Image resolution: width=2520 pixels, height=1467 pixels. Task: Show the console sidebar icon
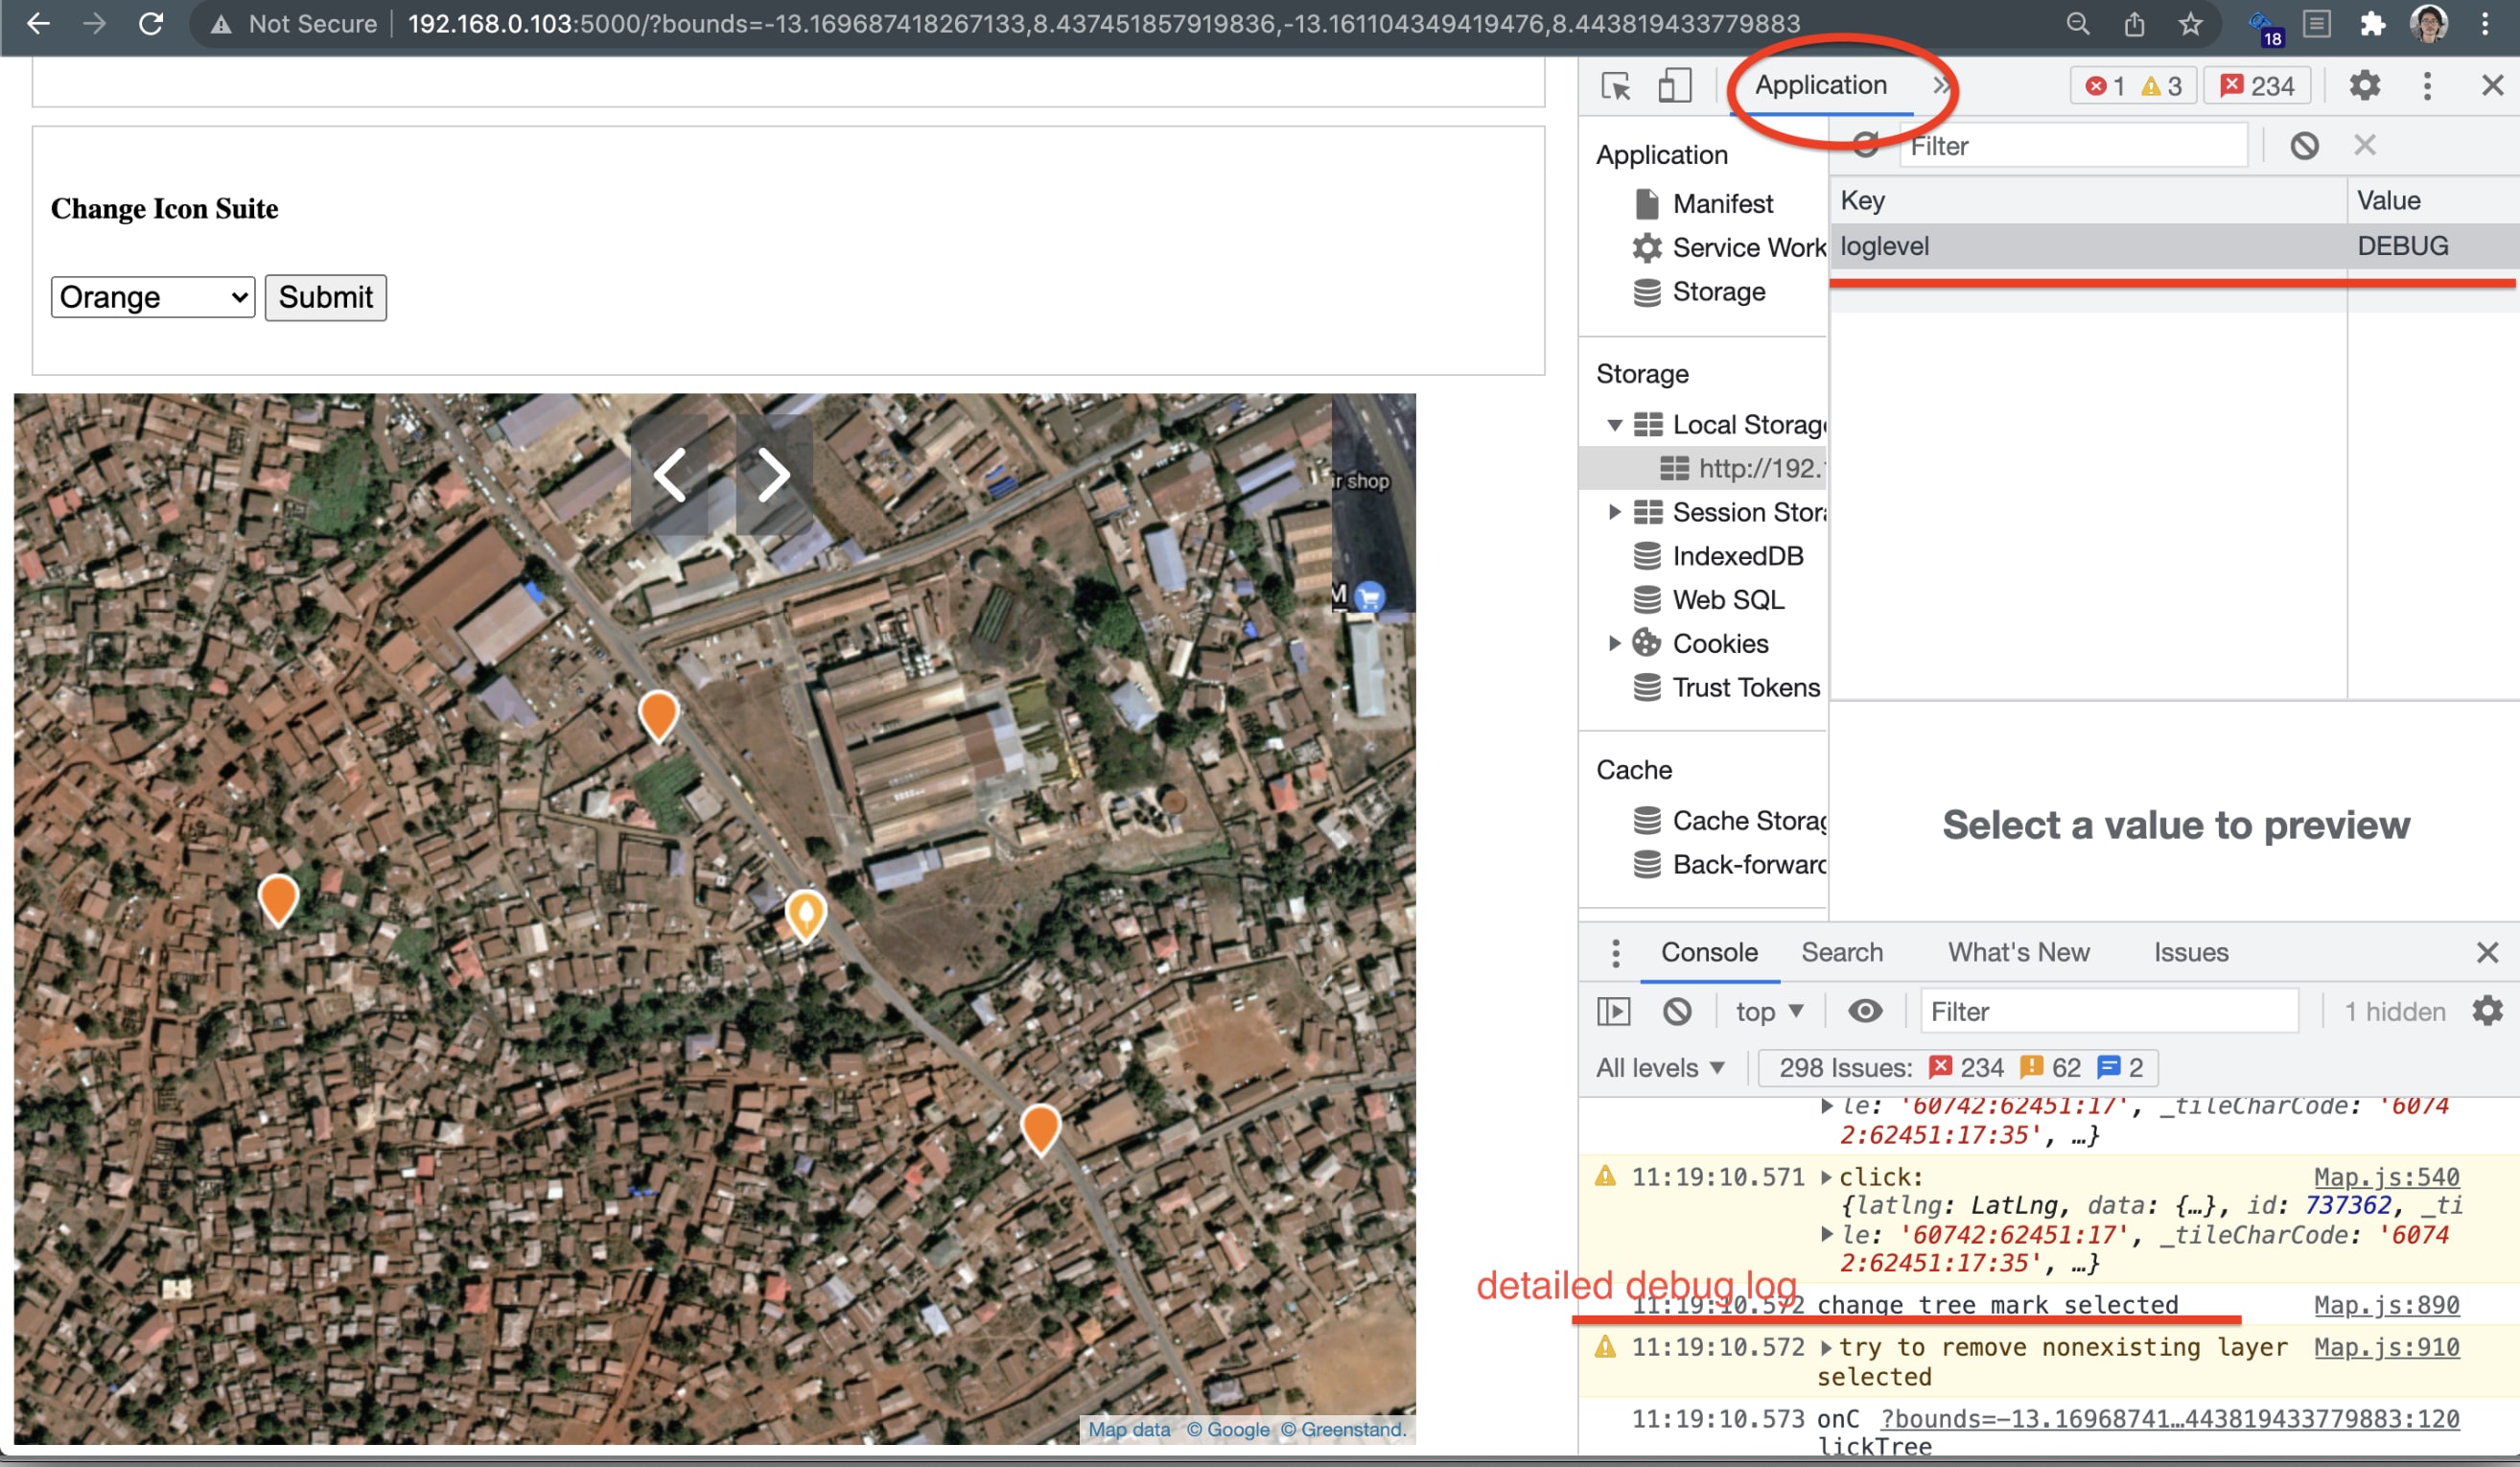pyautogui.click(x=1613, y=1011)
